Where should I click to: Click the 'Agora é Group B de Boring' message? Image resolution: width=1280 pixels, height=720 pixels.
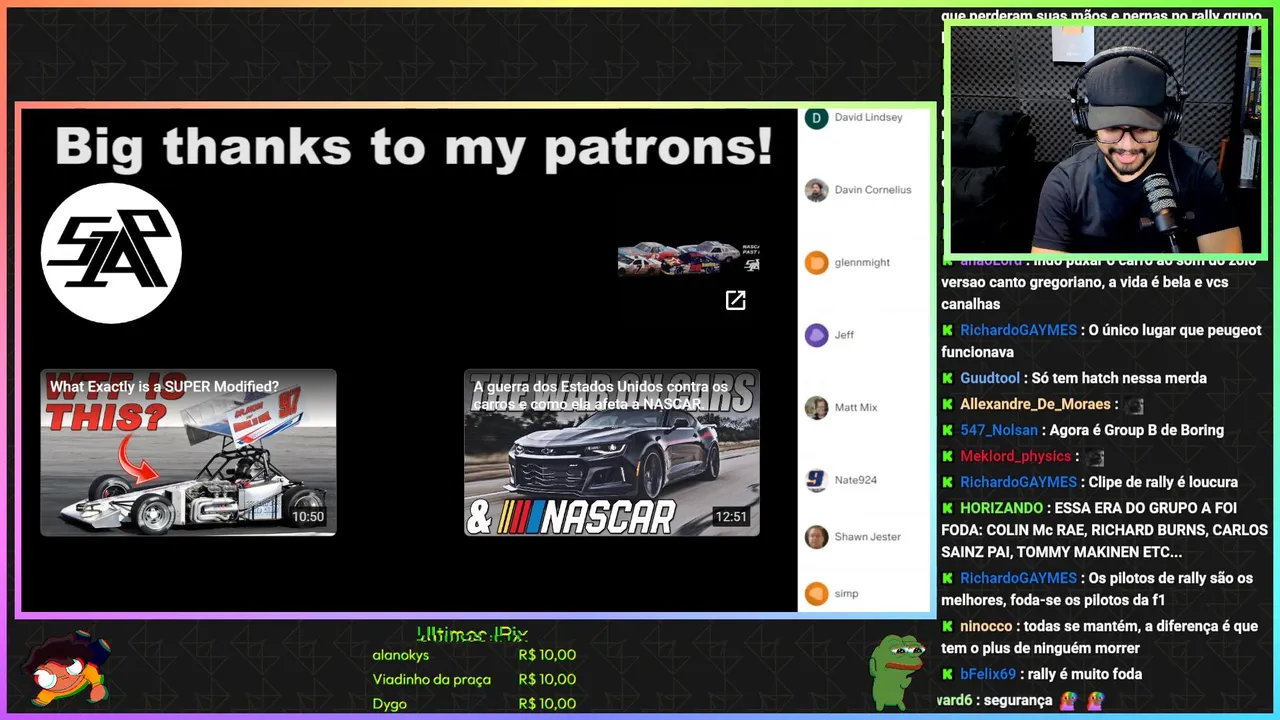point(1137,430)
